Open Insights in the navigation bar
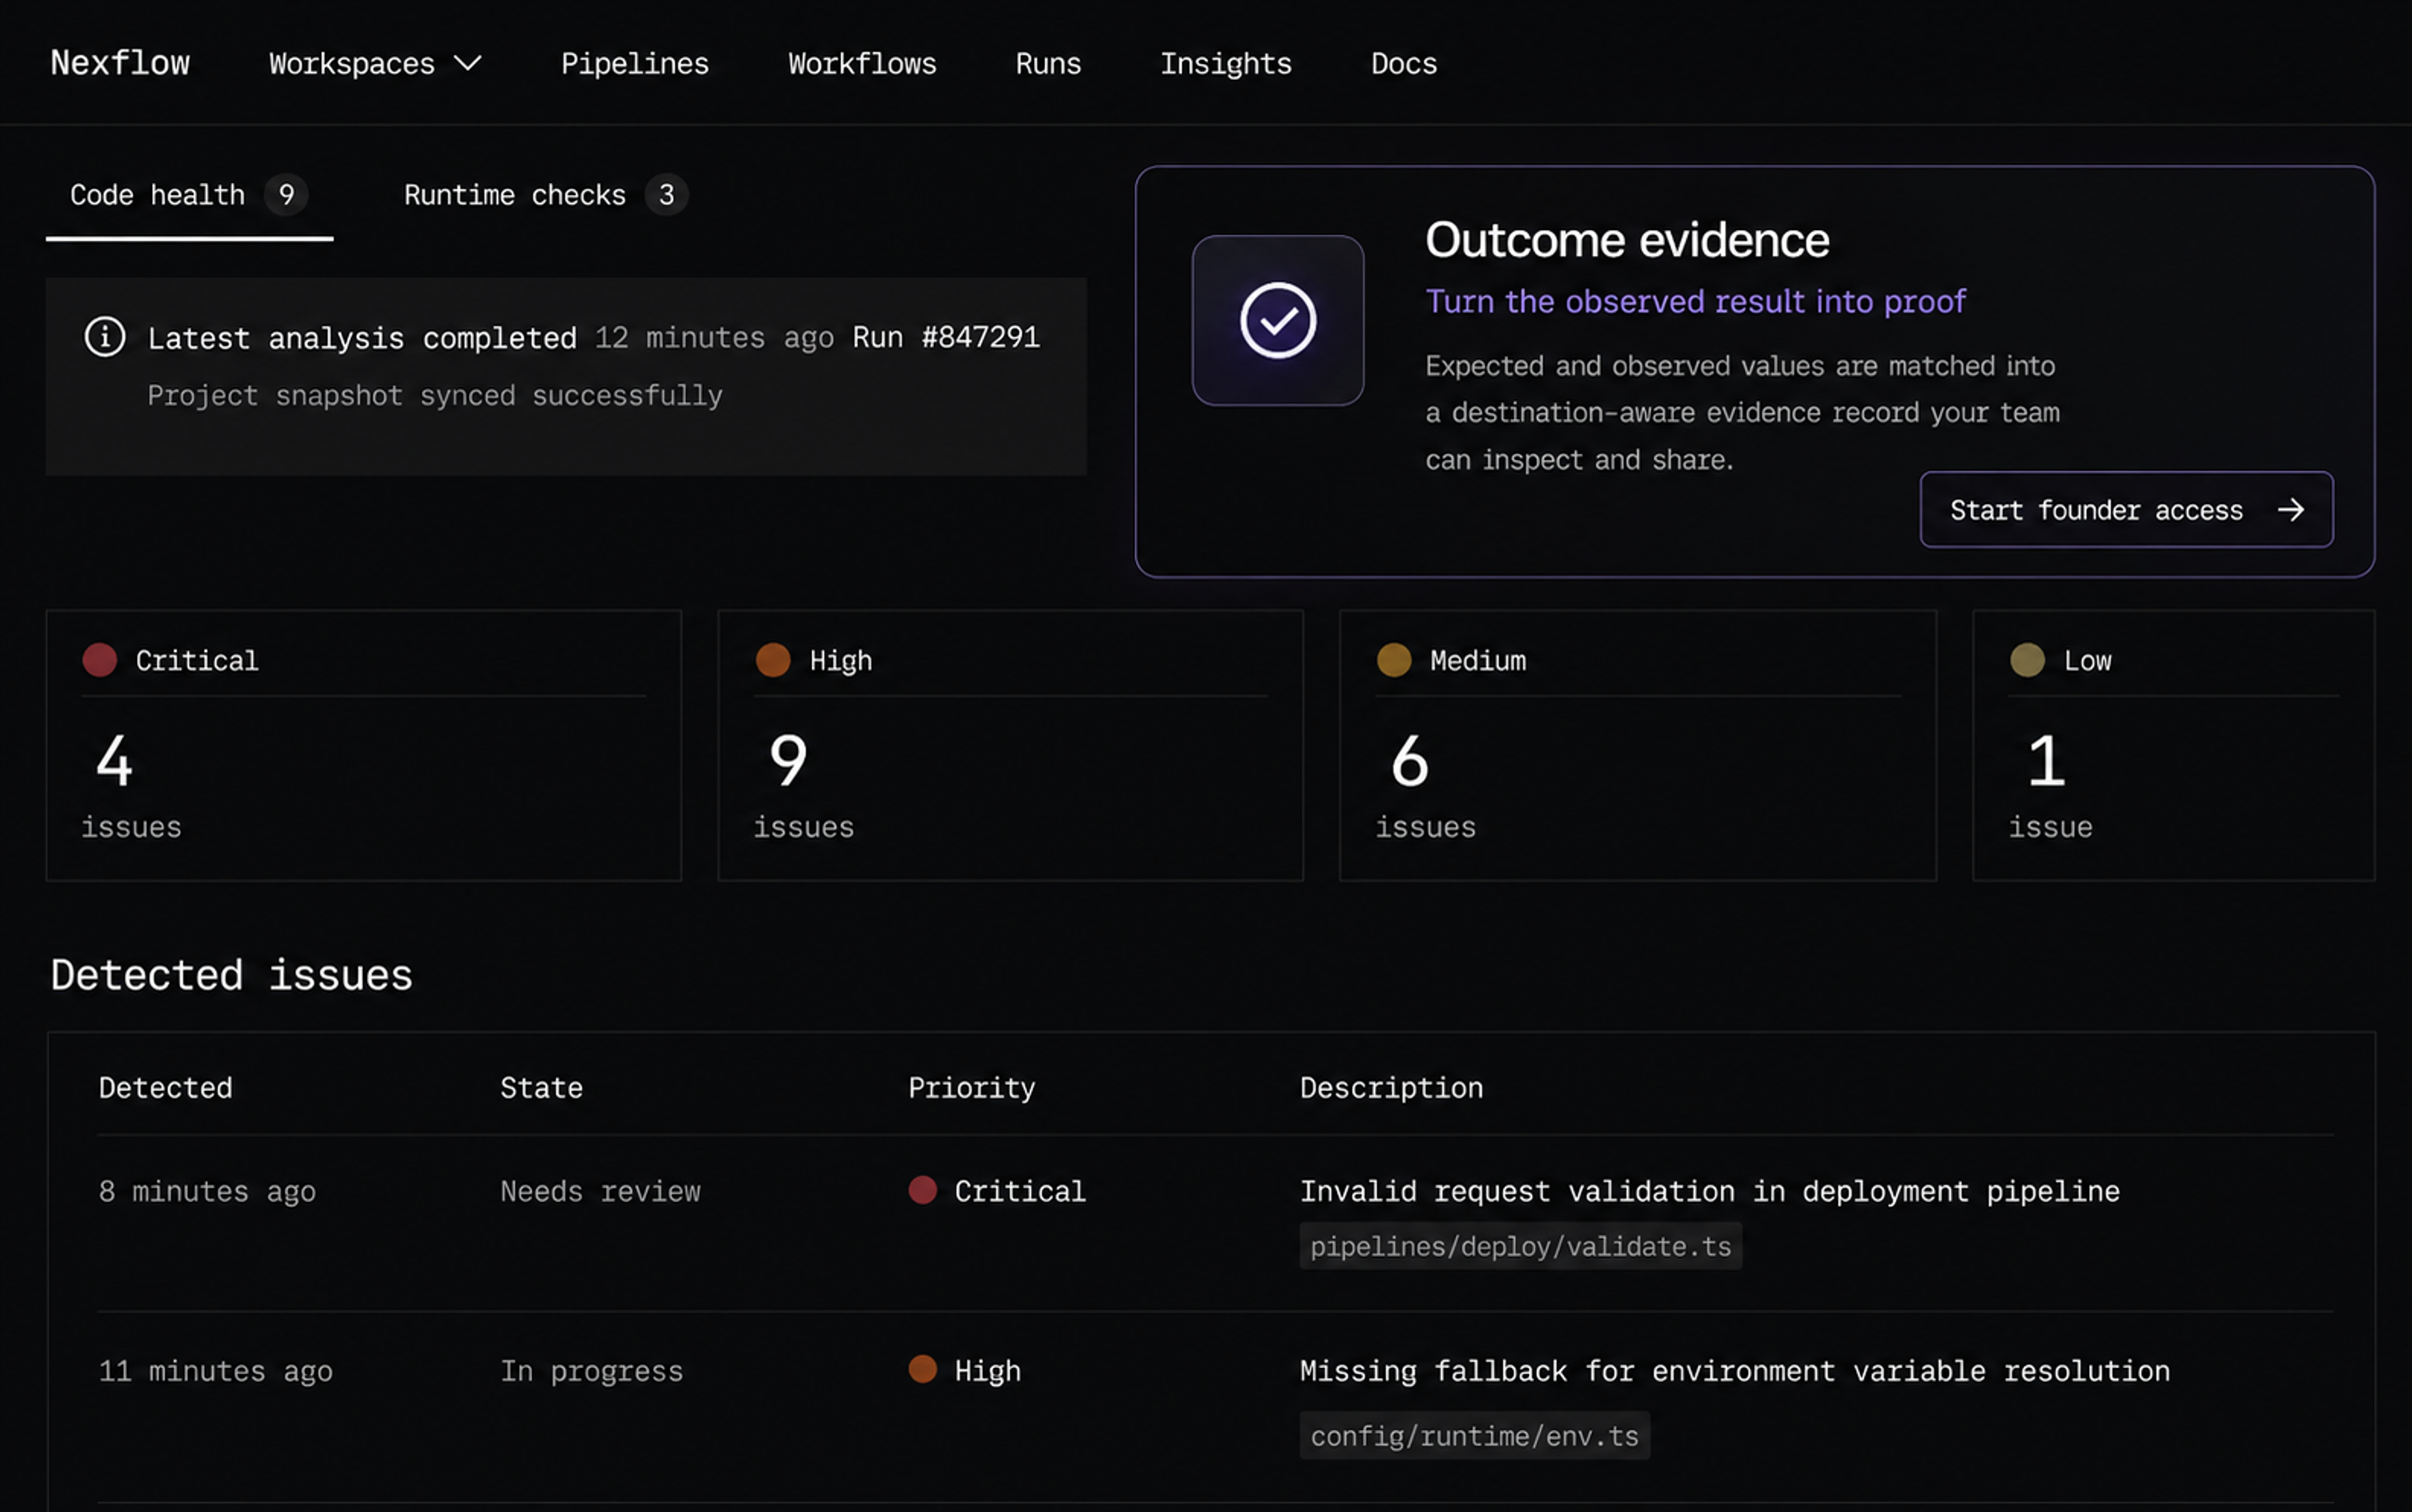The image size is (2412, 1512). (1225, 64)
